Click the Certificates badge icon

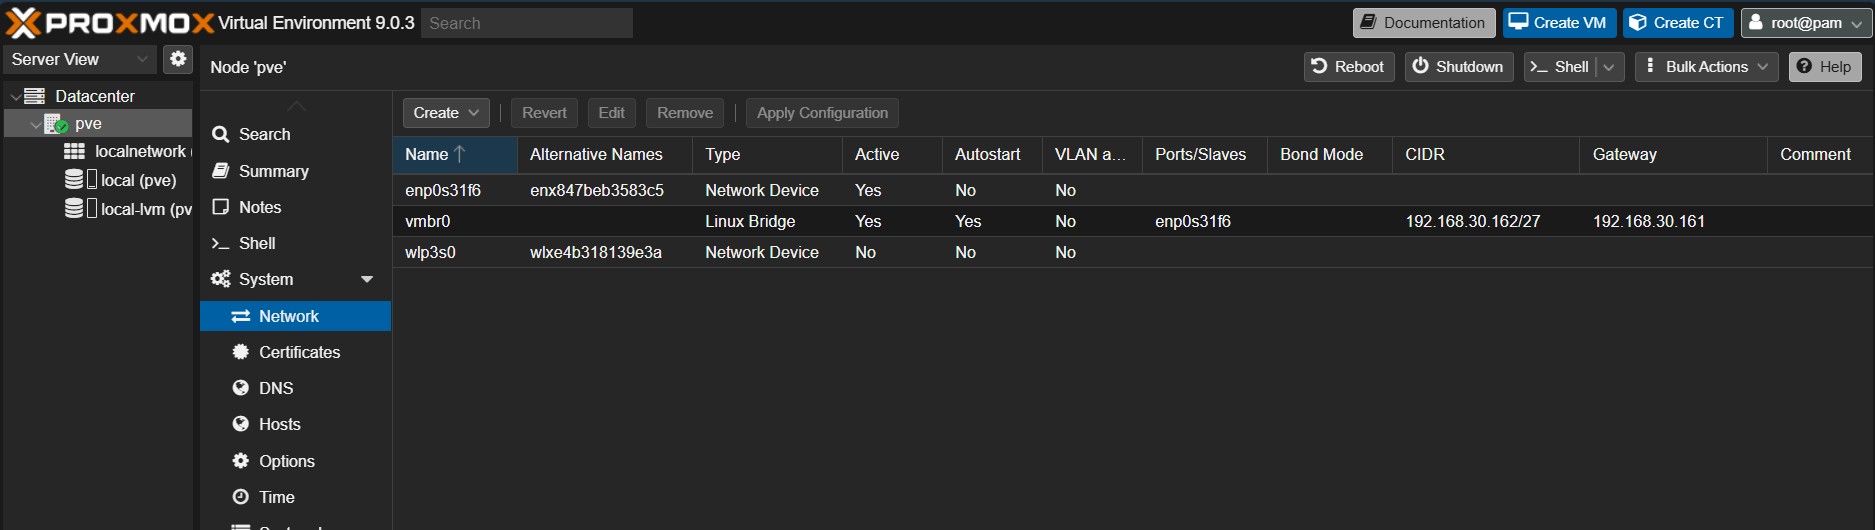(x=240, y=352)
